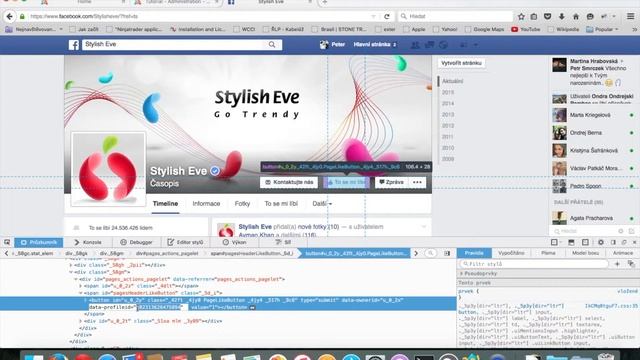Open Facebook messages icon
The width and height of the screenshot is (640, 360).
click(x=429, y=44)
